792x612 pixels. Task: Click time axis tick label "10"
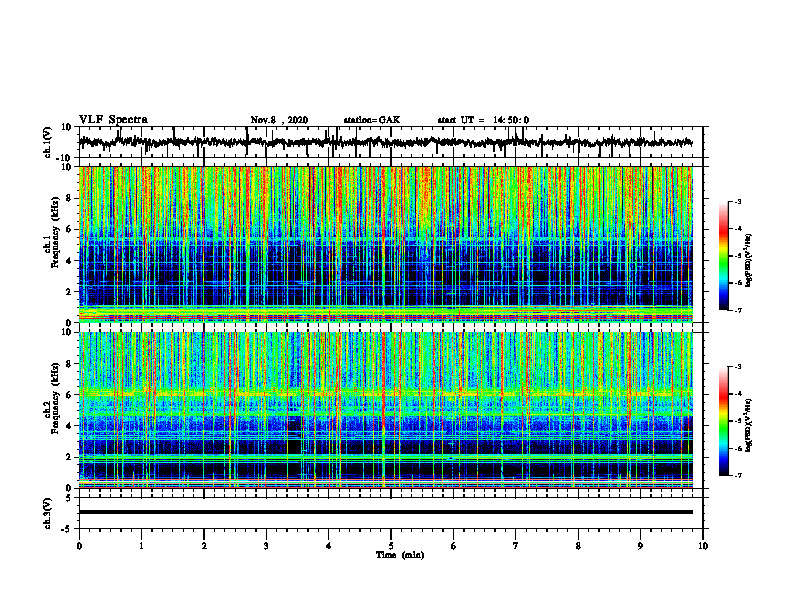point(703,546)
